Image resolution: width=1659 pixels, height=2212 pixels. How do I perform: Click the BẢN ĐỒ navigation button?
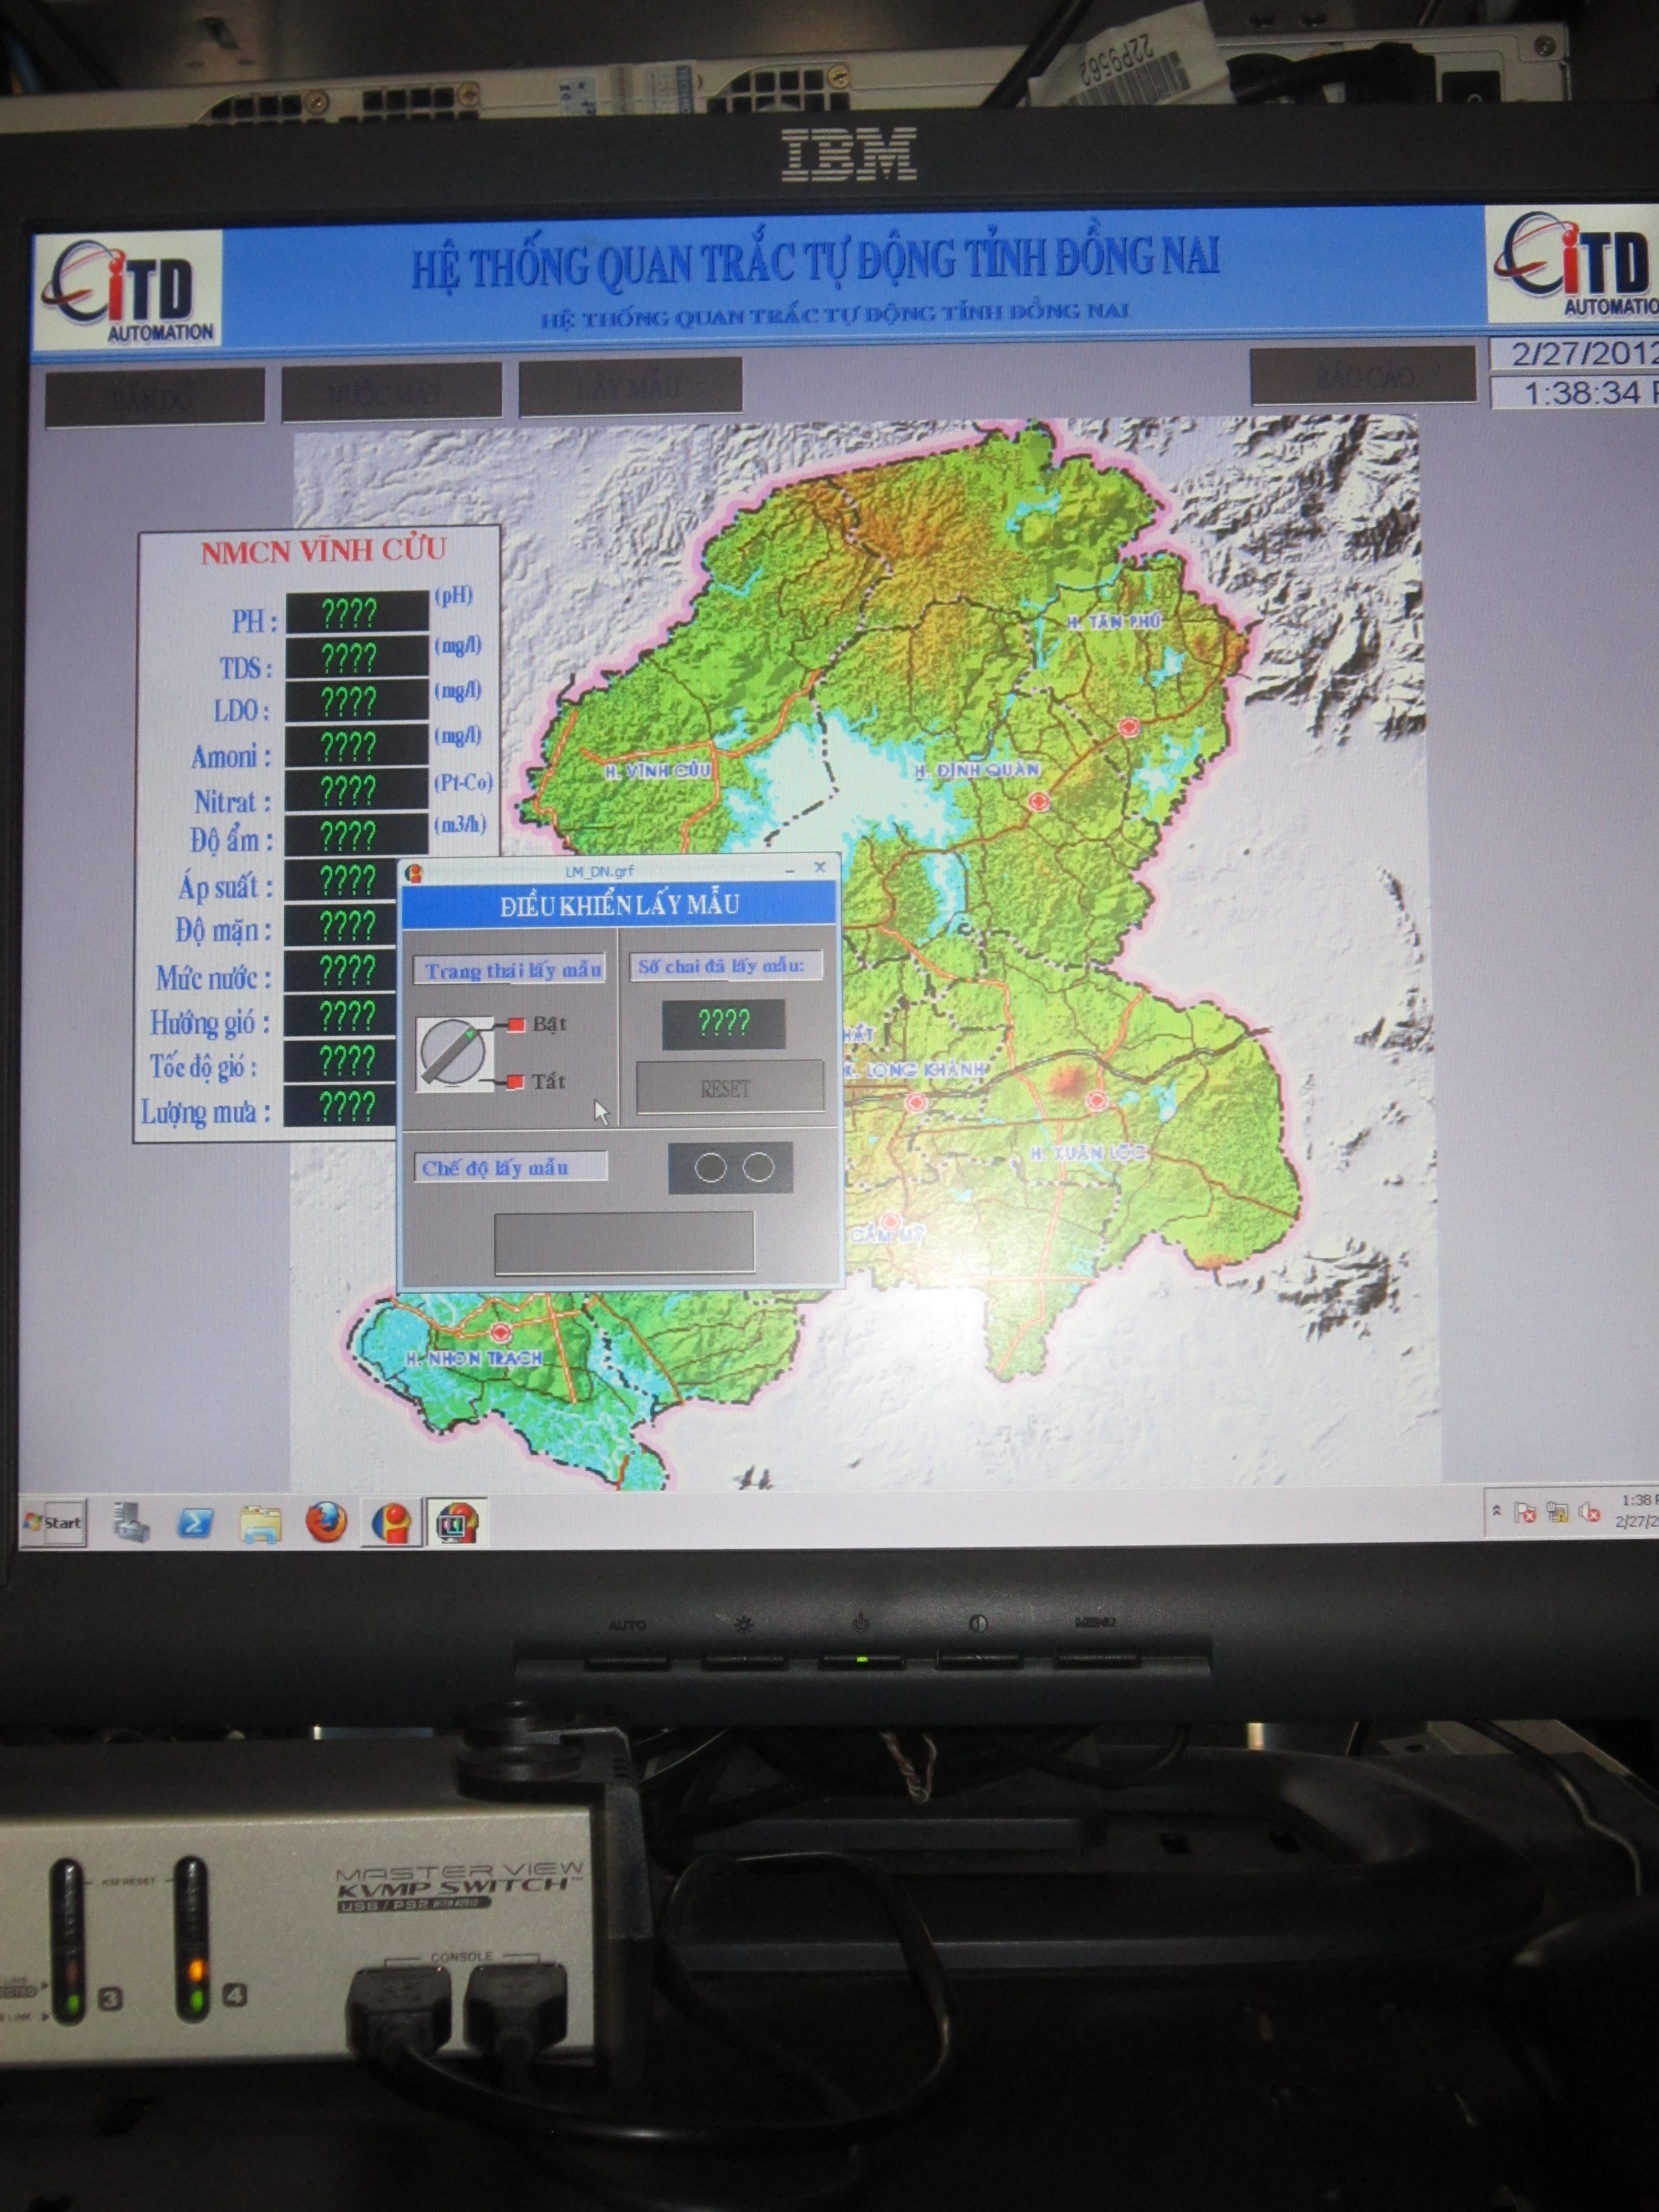(155, 396)
